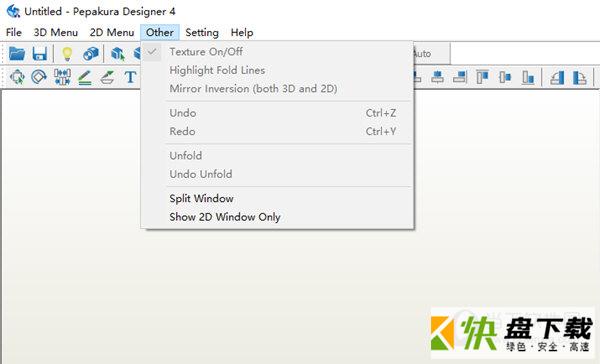This screenshot has width=600, height=364.
Task: Pick the Rotate part tool
Action: point(39,77)
